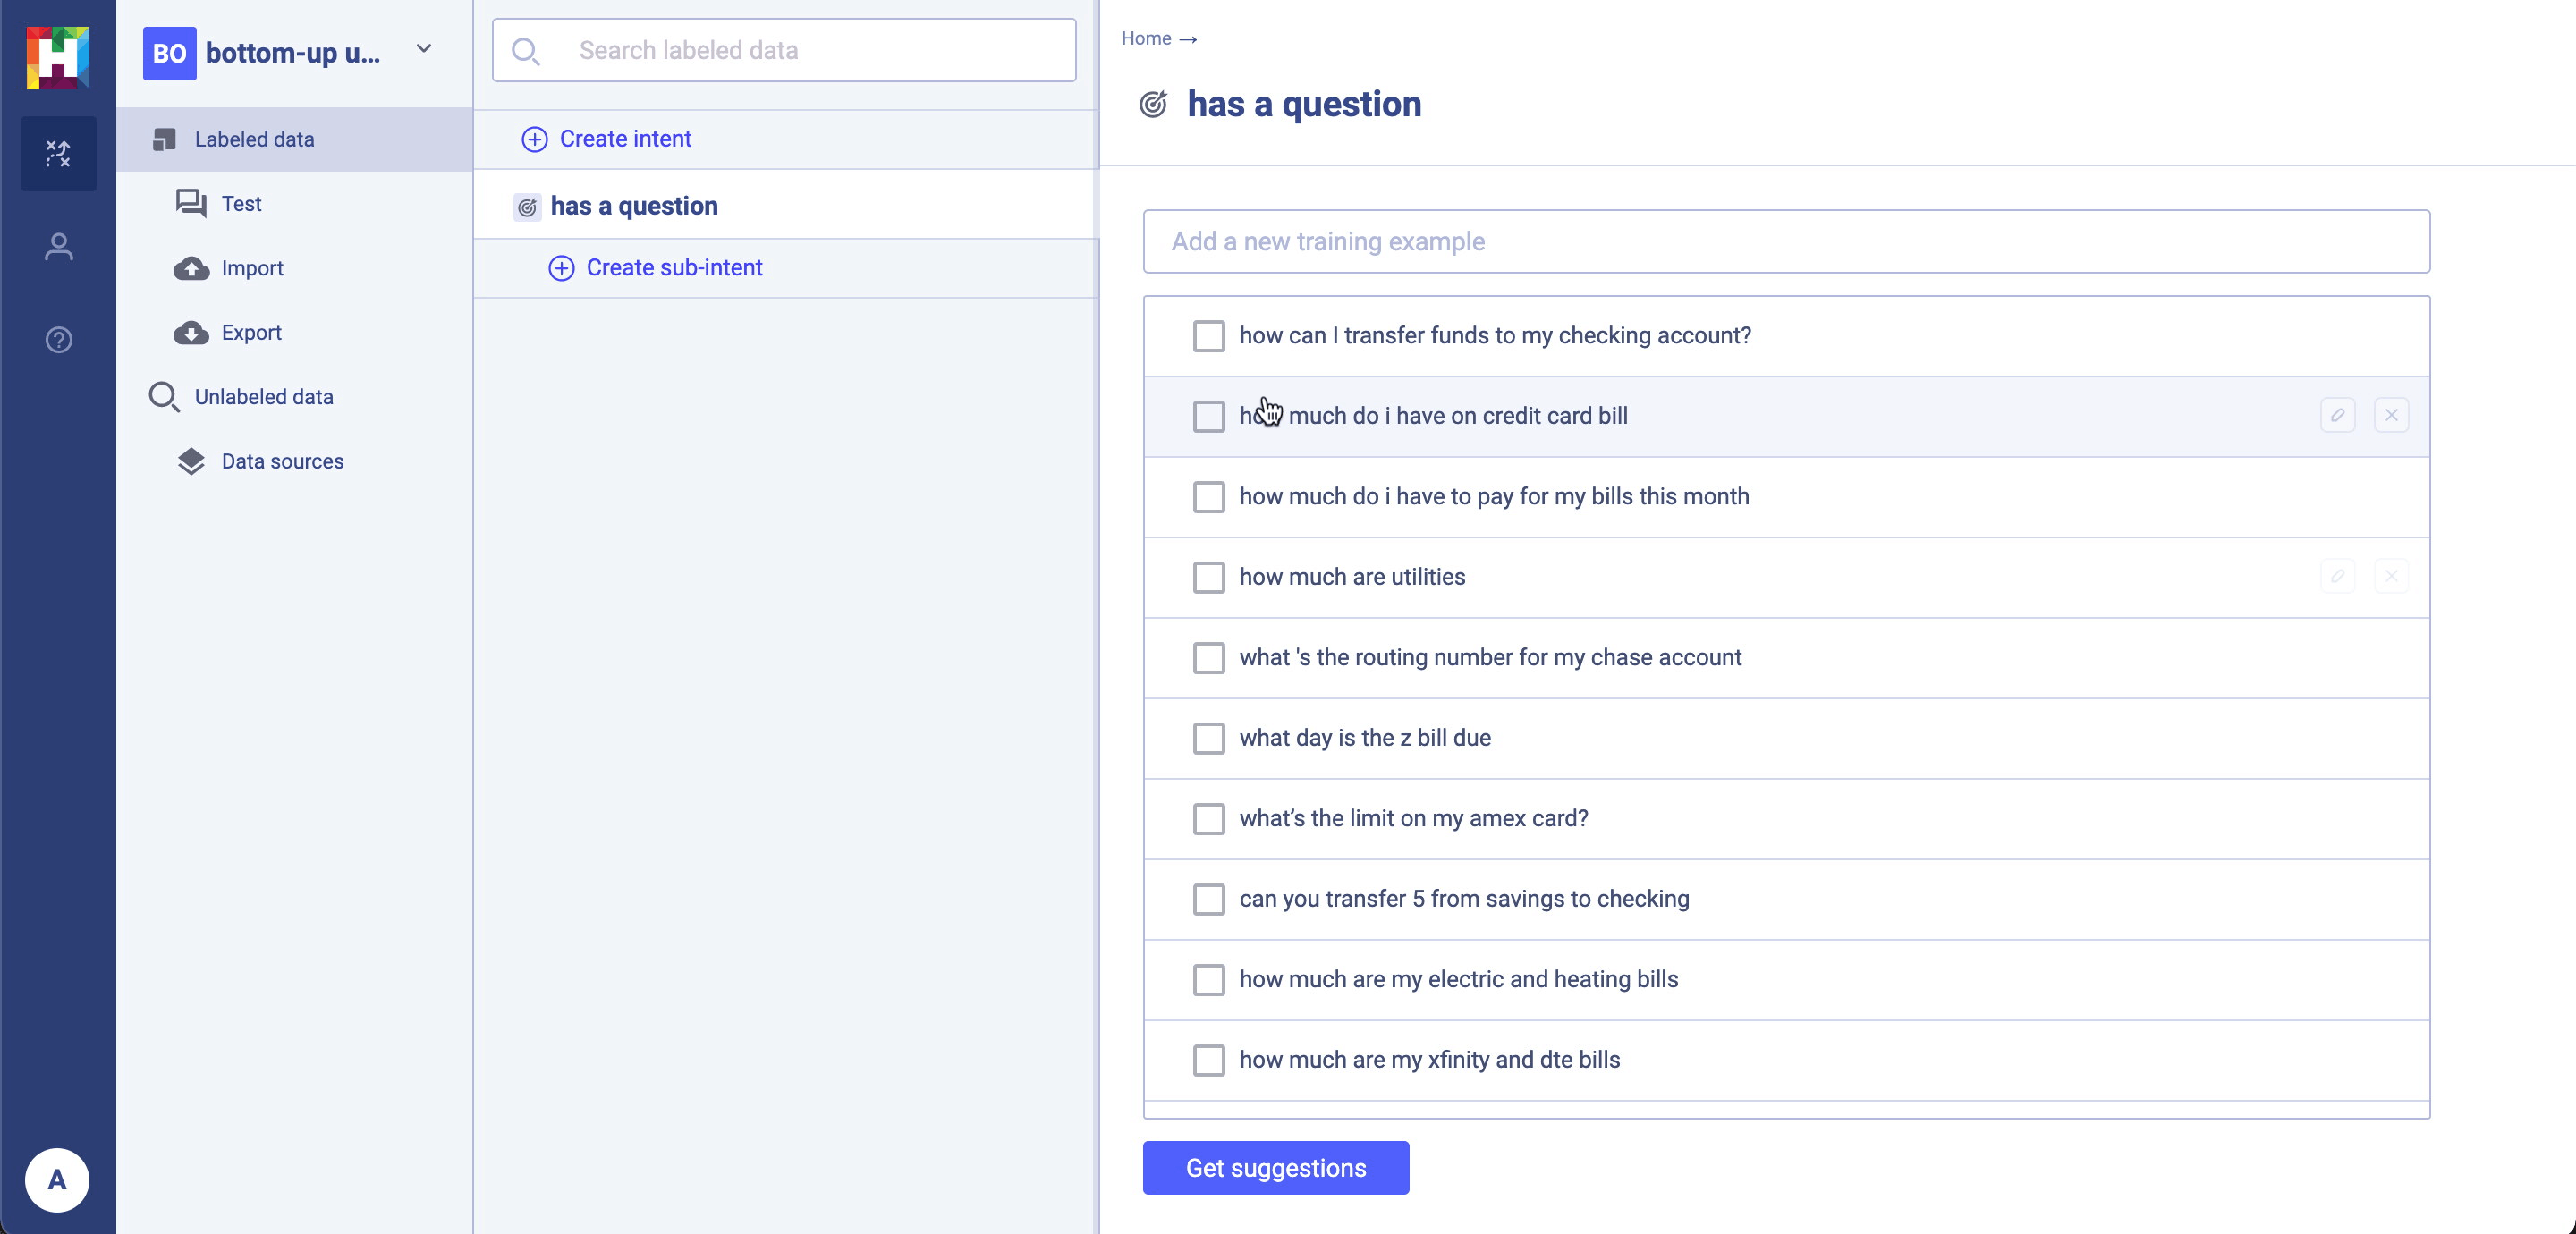The image size is (2576, 1234).
Task: Click the Add a new training example field
Action: [x=1785, y=241]
